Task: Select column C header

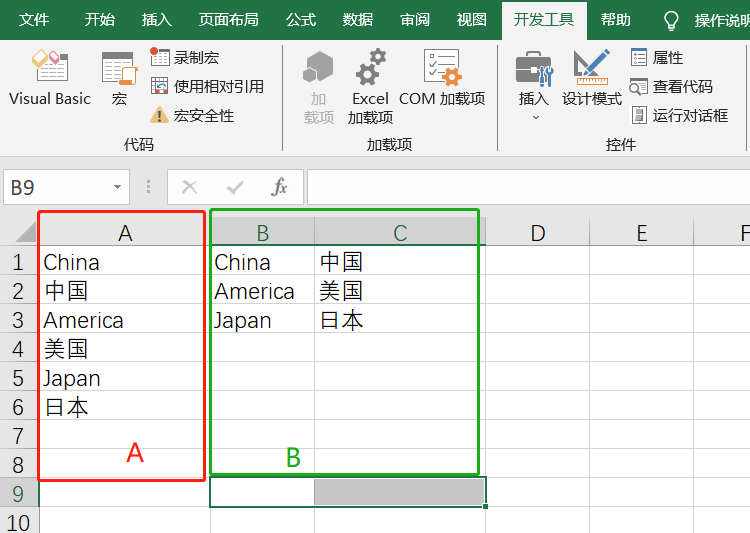Action: 400,233
